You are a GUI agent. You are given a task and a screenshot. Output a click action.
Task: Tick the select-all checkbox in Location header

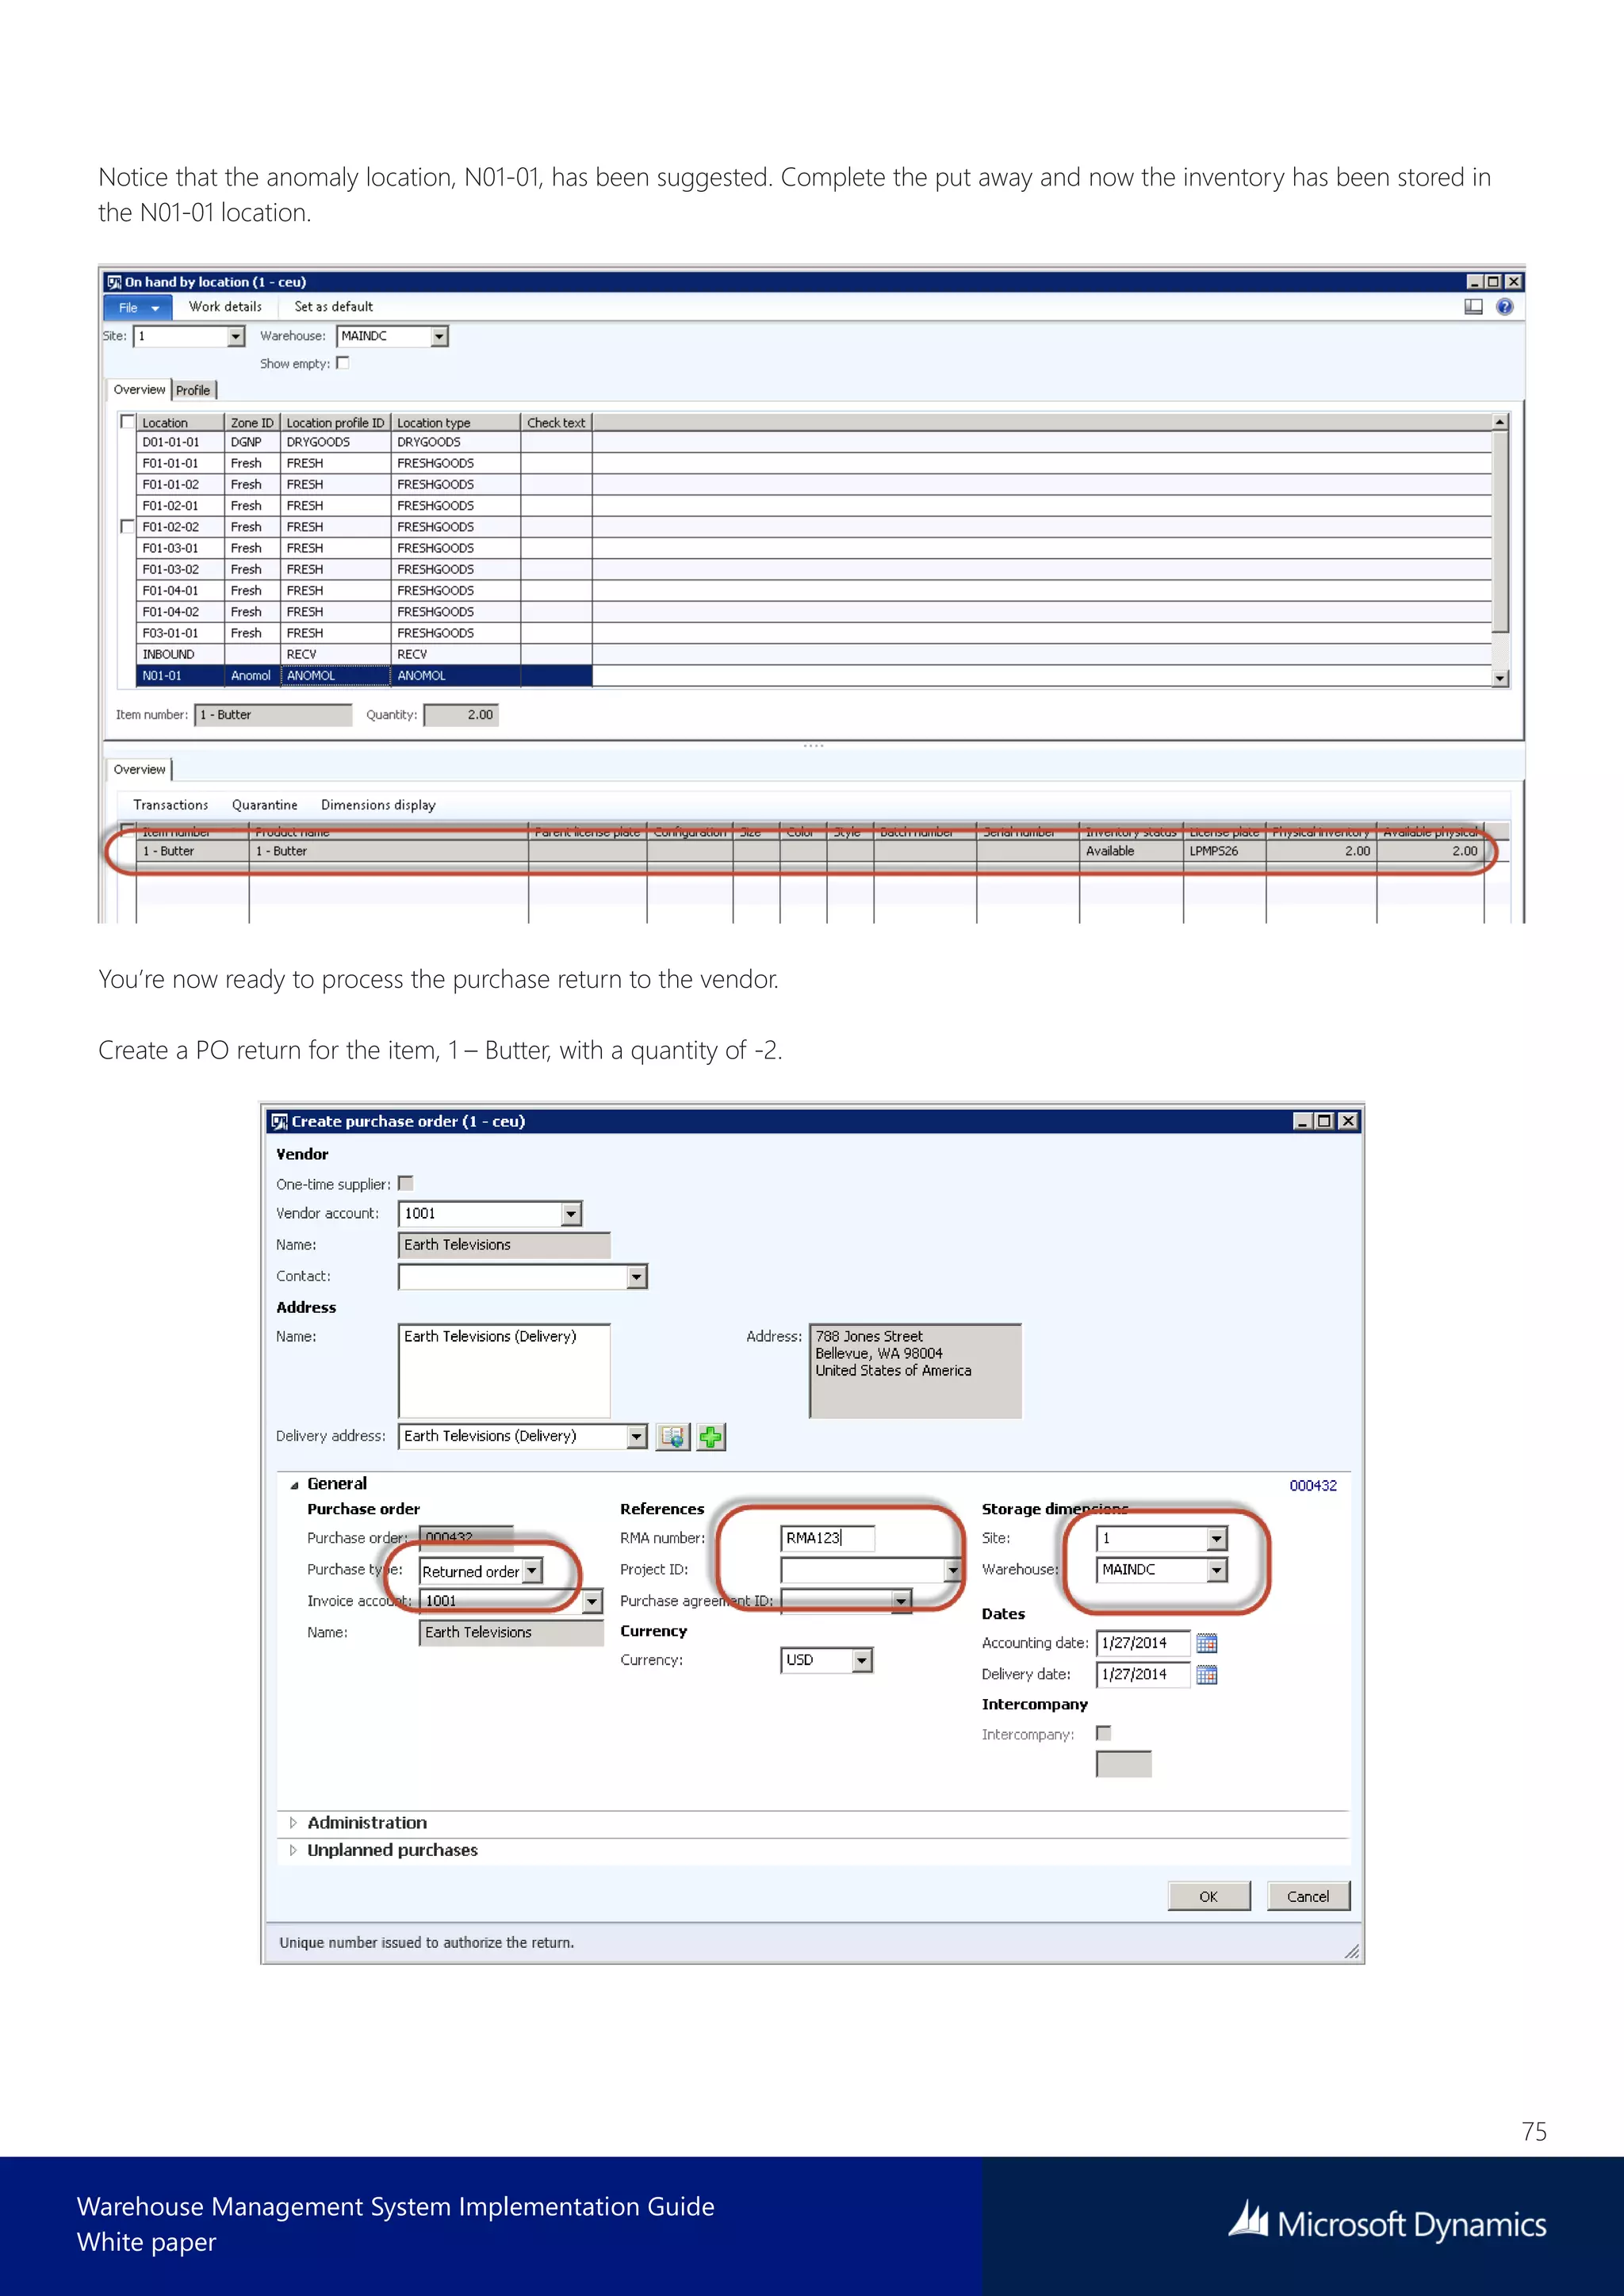[127, 422]
